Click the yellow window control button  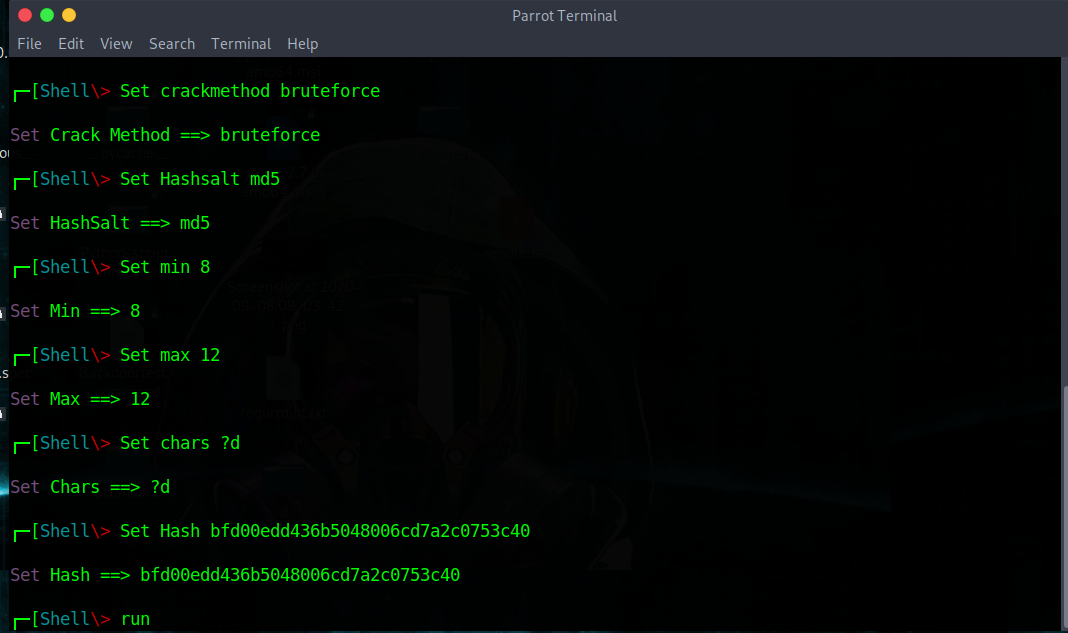click(69, 15)
